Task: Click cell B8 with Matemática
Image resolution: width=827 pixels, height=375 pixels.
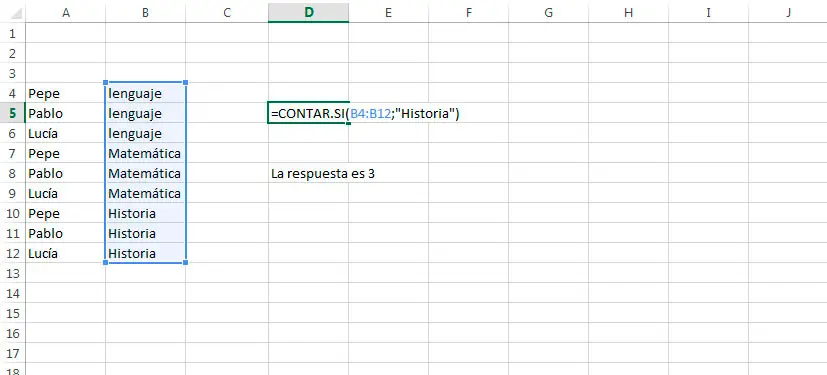Action: click(146, 174)
